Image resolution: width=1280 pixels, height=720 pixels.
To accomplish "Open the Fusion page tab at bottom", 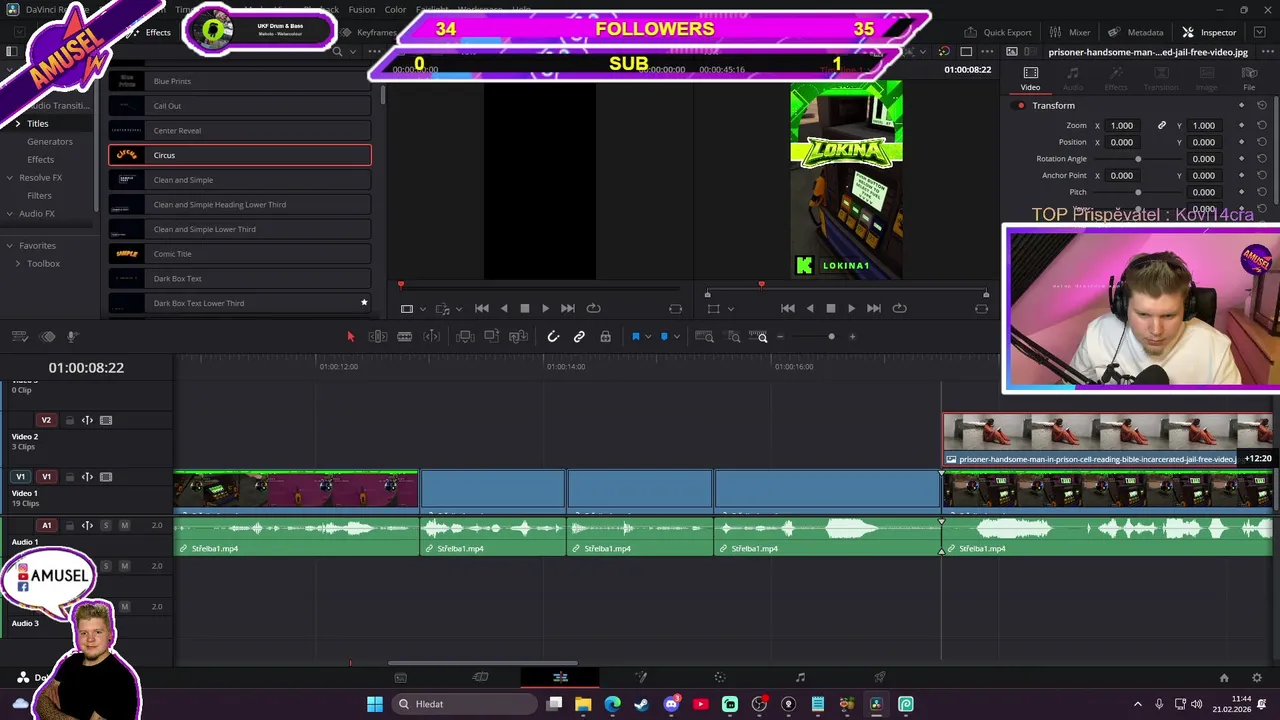I will (640, 677).
